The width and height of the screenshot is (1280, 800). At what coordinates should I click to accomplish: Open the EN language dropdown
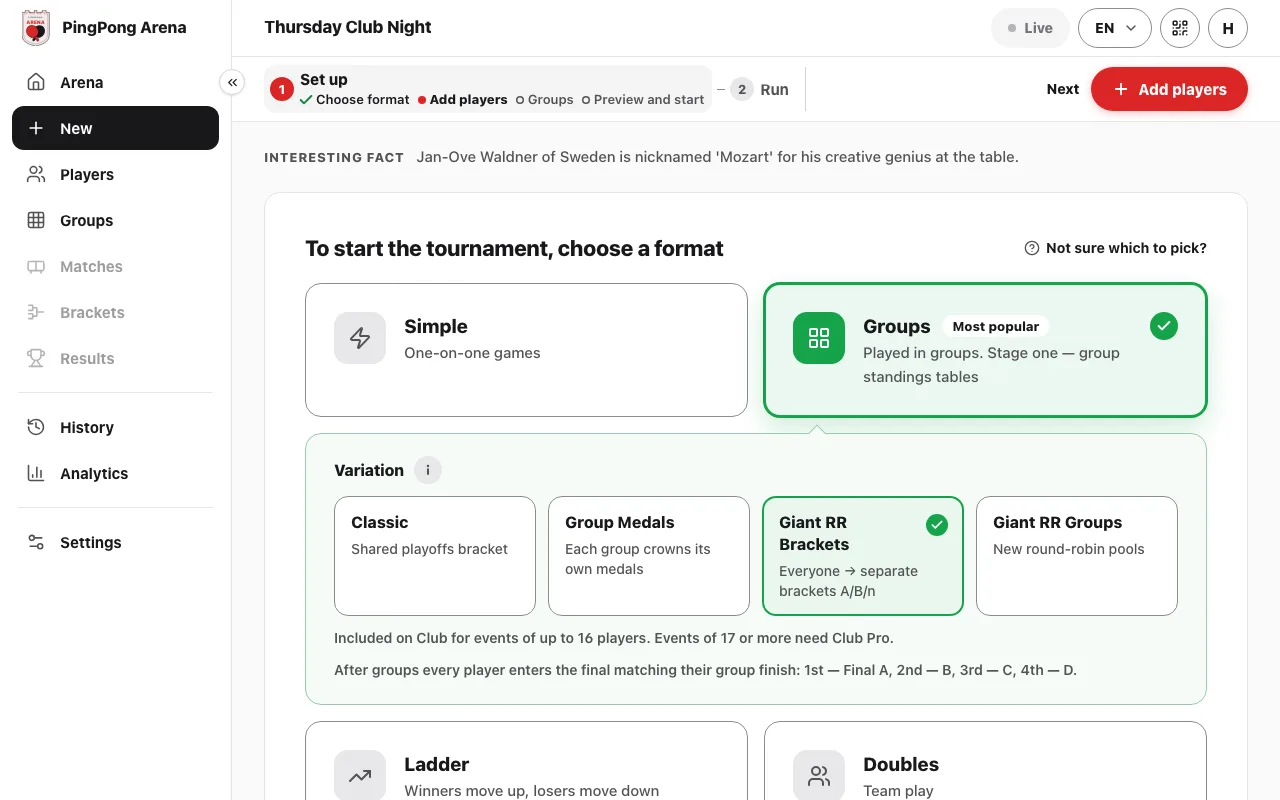point(1115,28)
